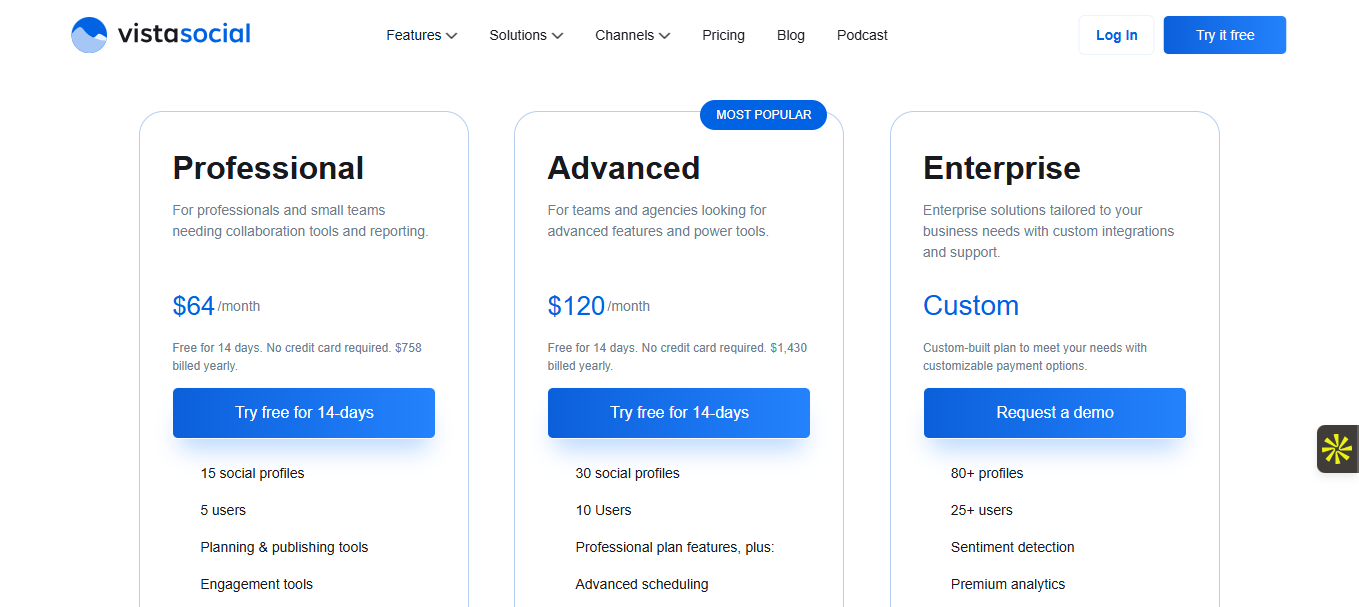Click the Professional plan heading
The image size is (1359, 607).
tap(268, 168)
